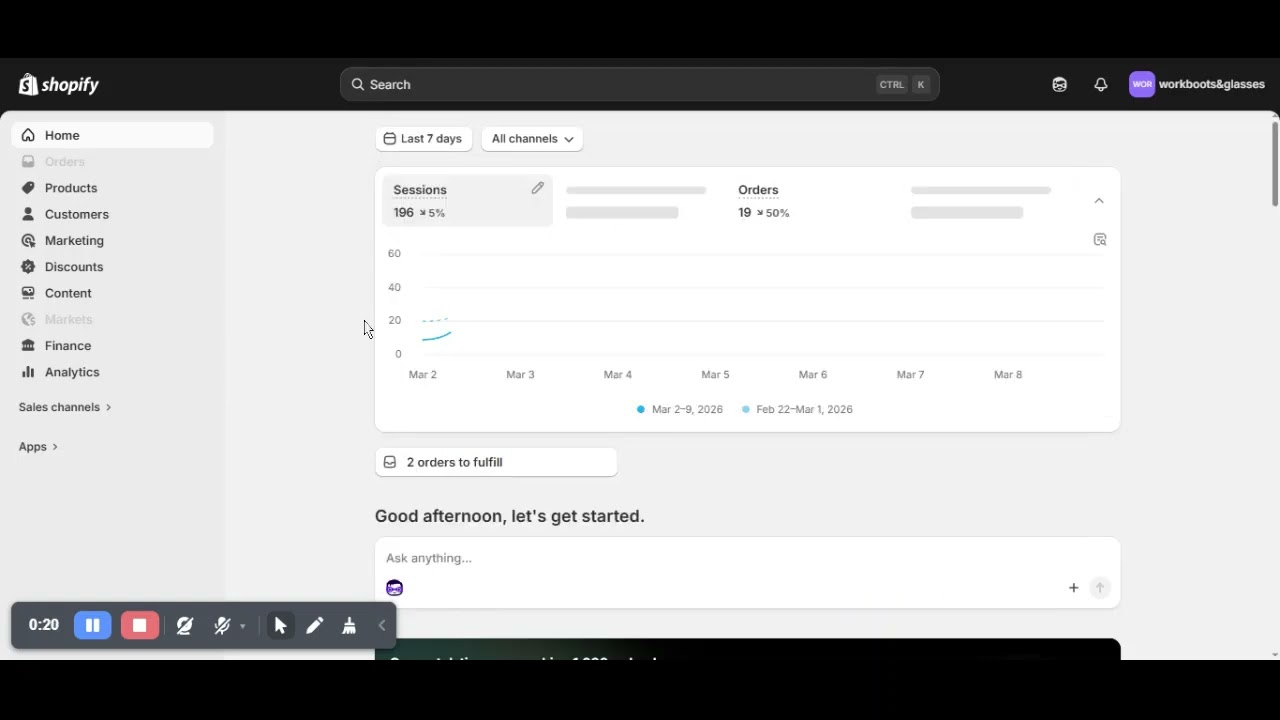Click the send arrow button in ask box

(x=1100, y=588)
